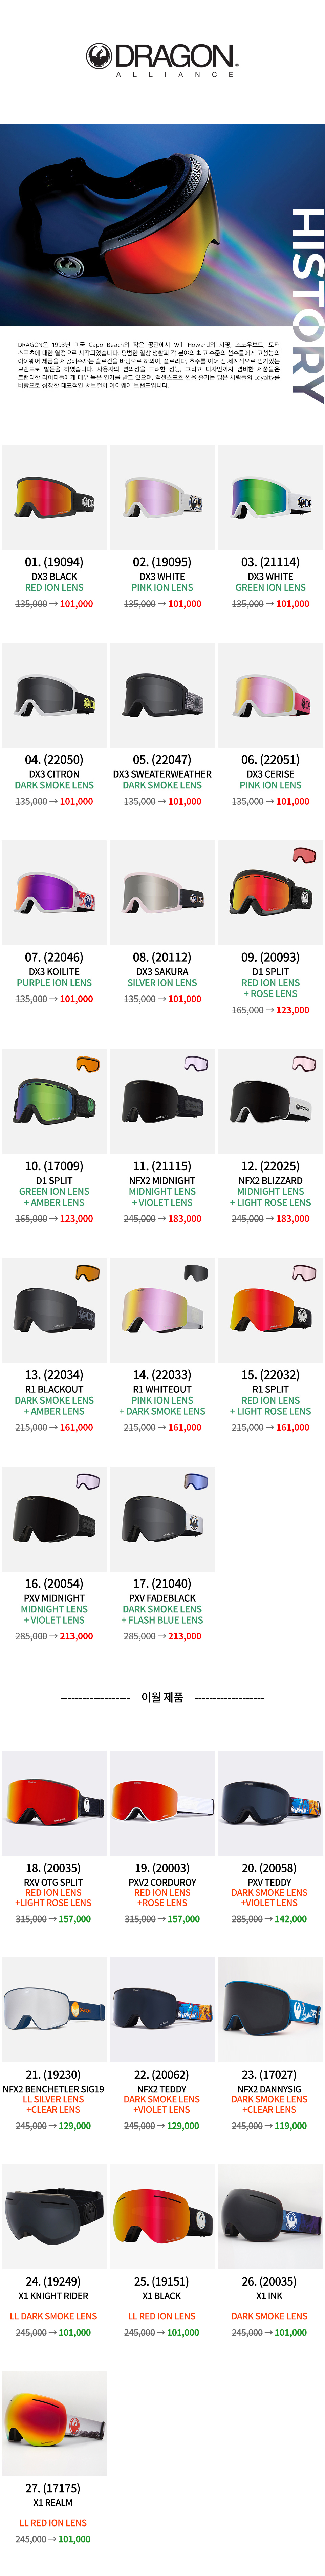Image resolution: width=325 pixels, height=2576 pixels.
Task: Select light rose lens icon on NFX2 Blizzard
Action: [x=304, y=1064]
